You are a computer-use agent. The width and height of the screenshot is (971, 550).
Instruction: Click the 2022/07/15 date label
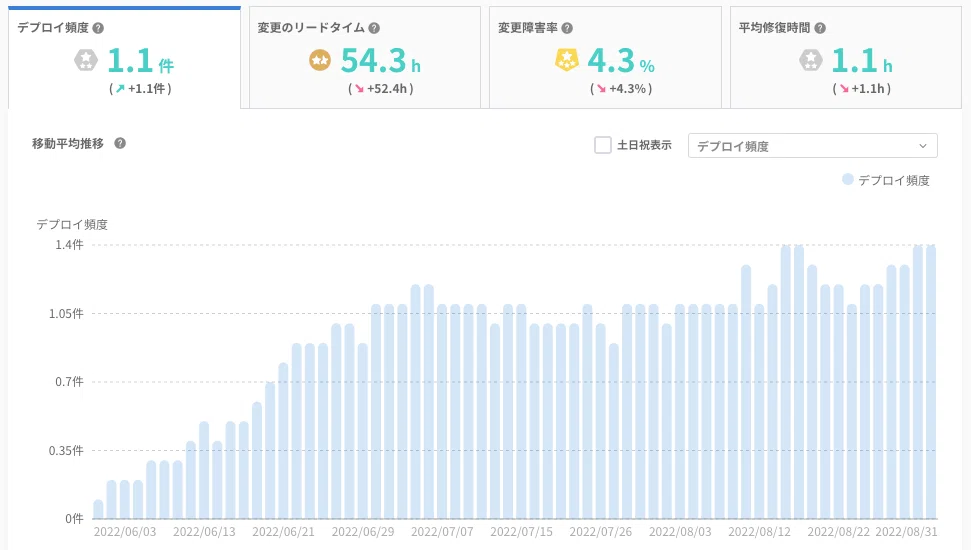click(x=521, y=531)
